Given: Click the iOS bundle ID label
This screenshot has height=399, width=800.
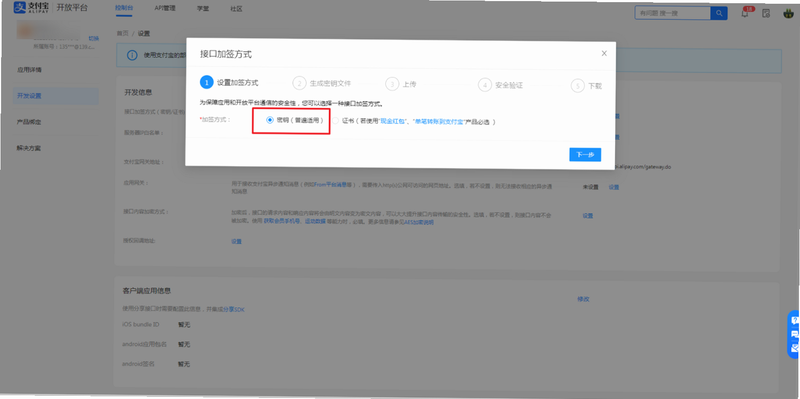Looking at the screenshot, I should [141, 325].
